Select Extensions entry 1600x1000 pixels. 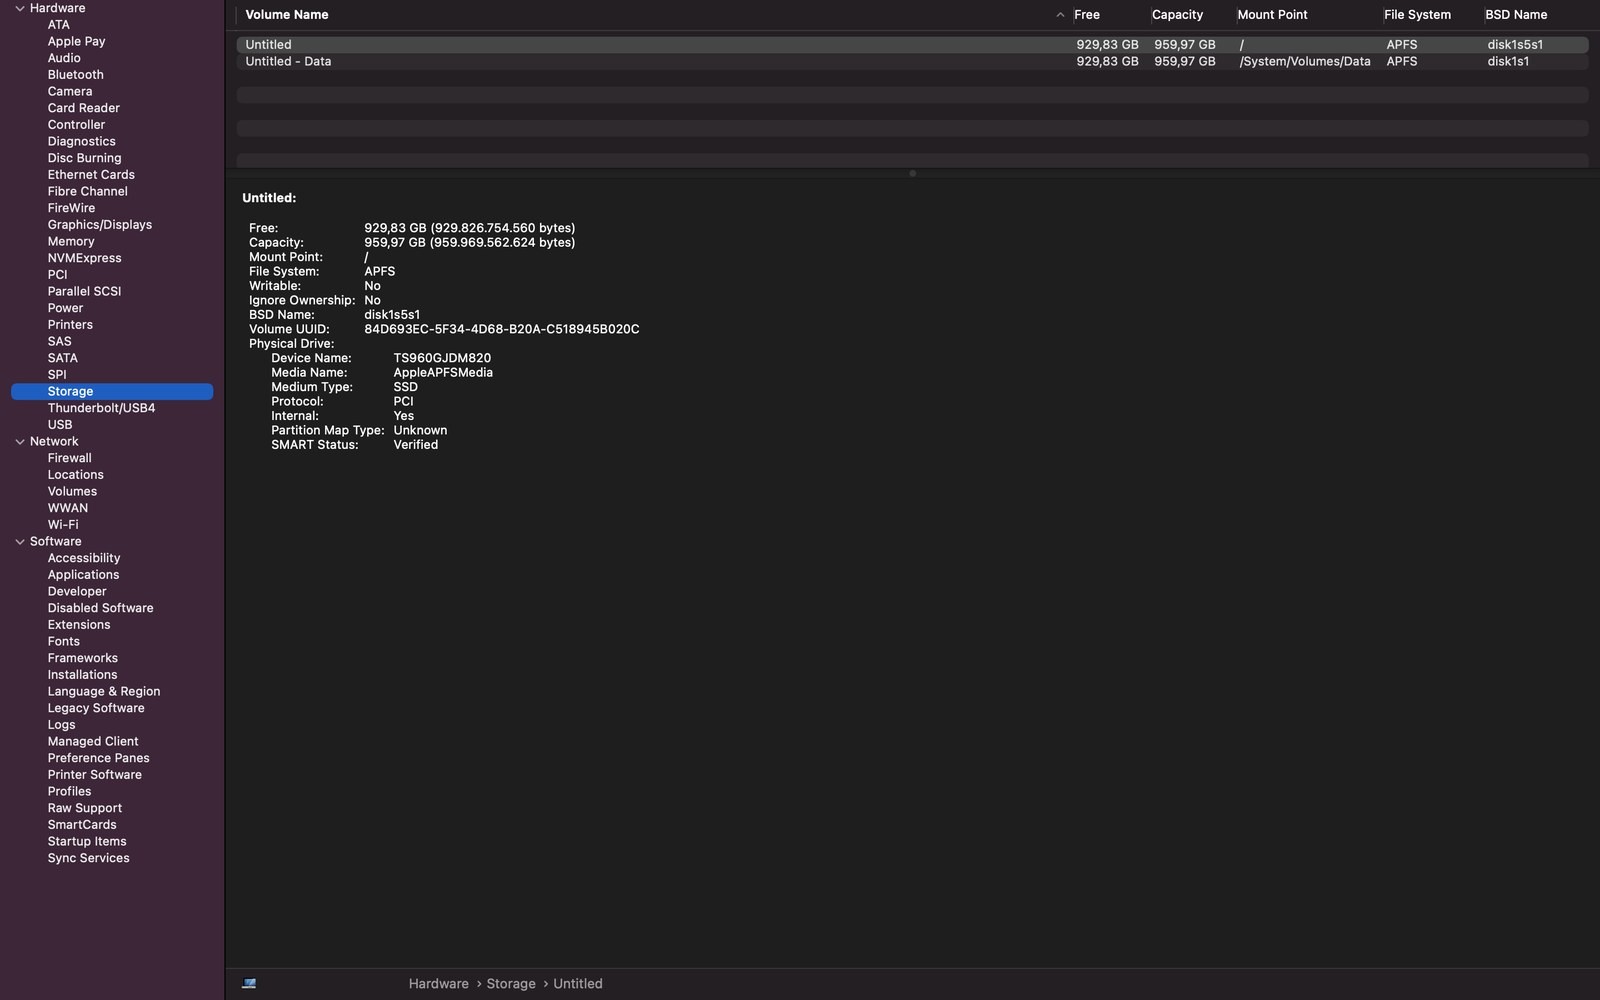tap(79, 625)
